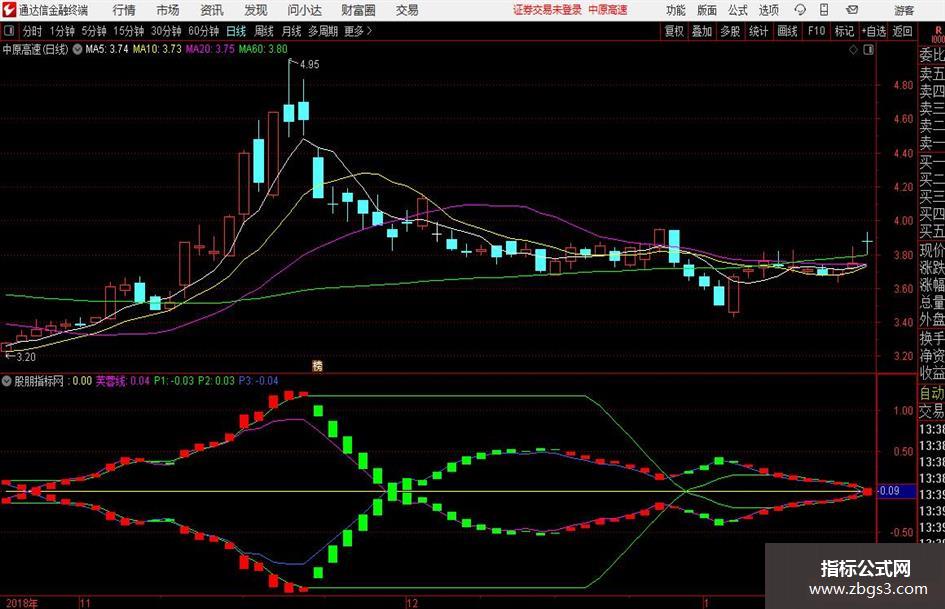Image resolution: width=945 pixels, height=609 pixels.
Task: Click the 多股 toolbar button
Action: click(x=730, y=31)
